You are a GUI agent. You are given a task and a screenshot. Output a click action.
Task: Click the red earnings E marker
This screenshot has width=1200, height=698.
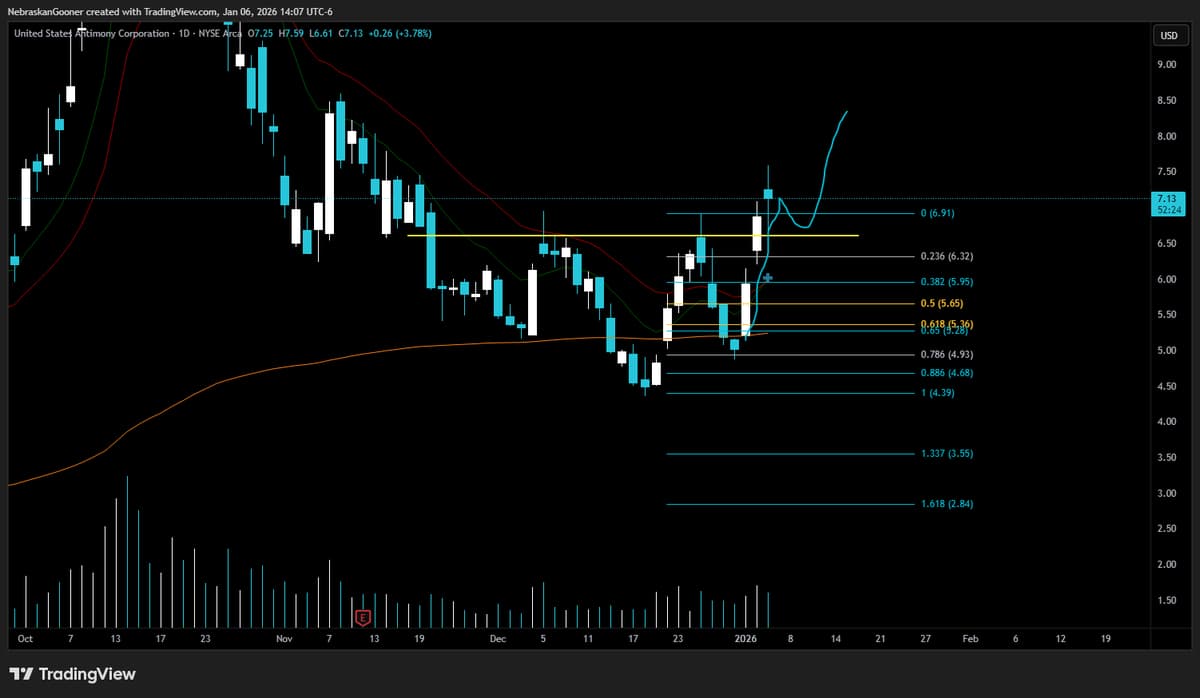[x=363, y=617]
